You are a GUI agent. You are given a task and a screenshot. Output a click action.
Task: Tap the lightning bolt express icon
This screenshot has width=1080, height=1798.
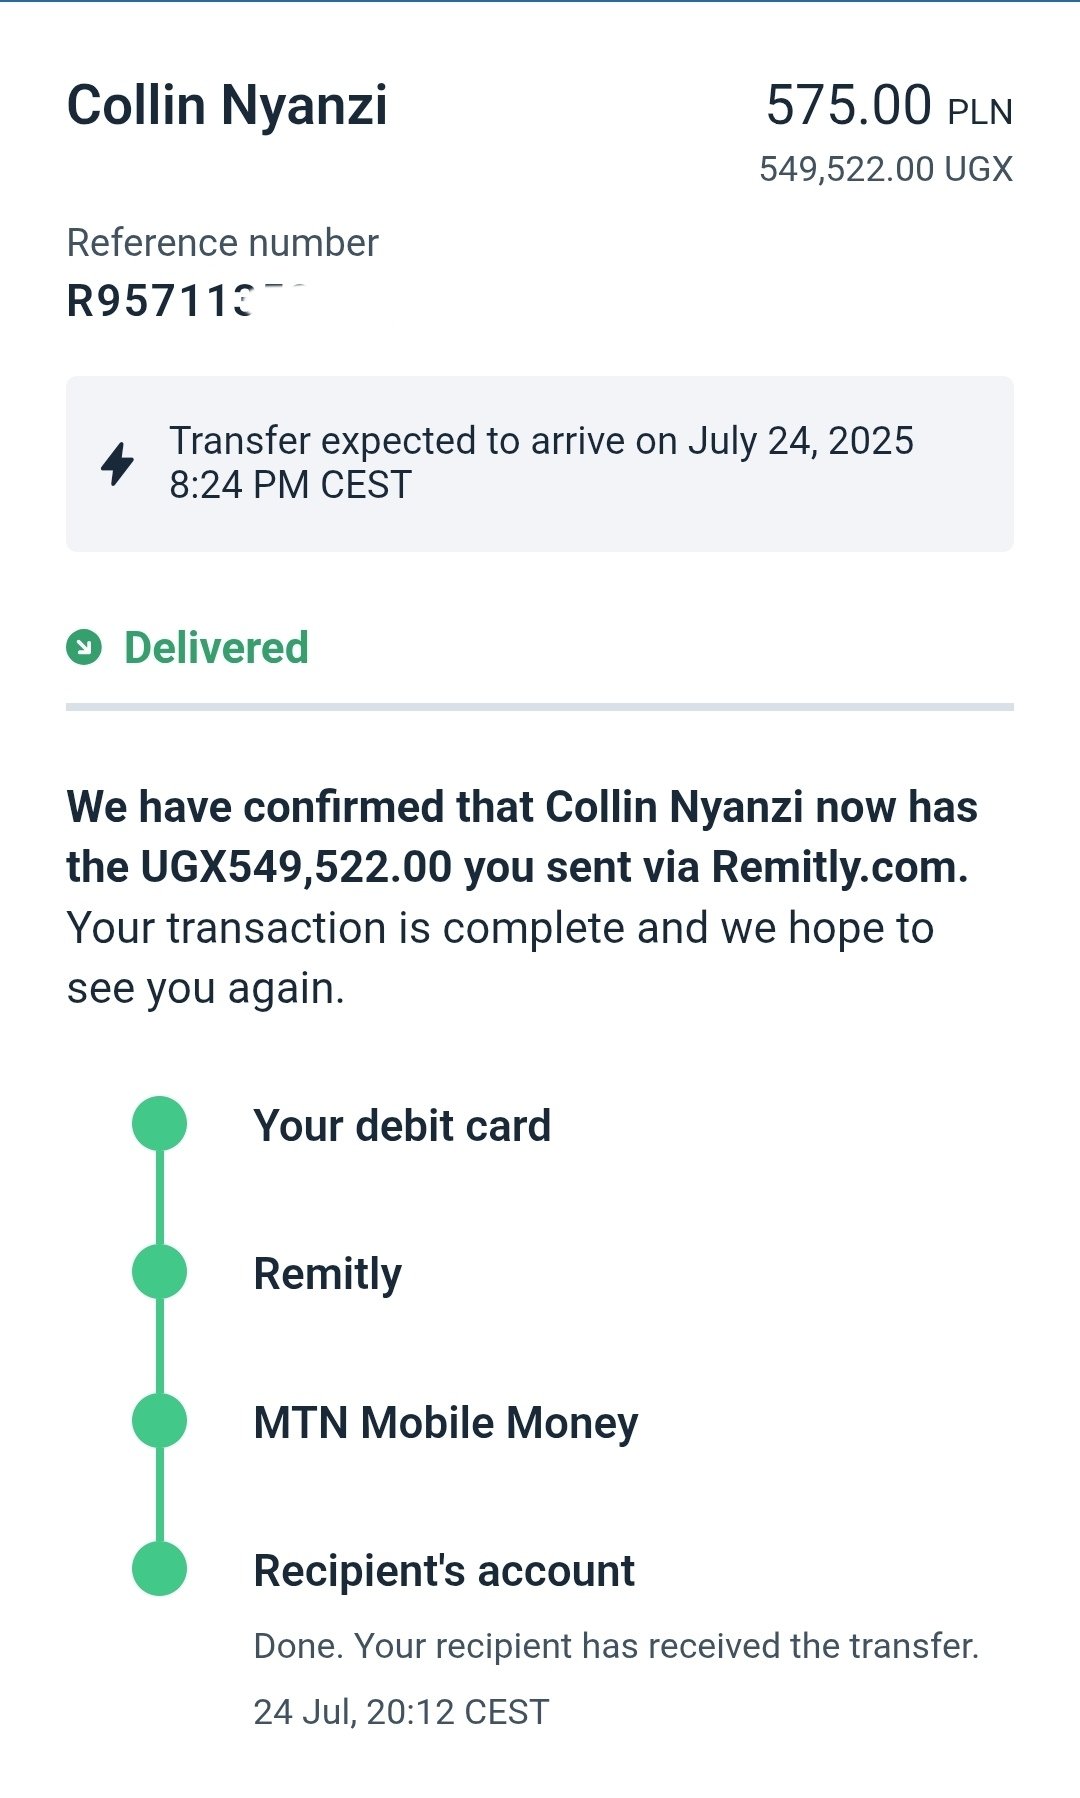click(x=118, y=464)
